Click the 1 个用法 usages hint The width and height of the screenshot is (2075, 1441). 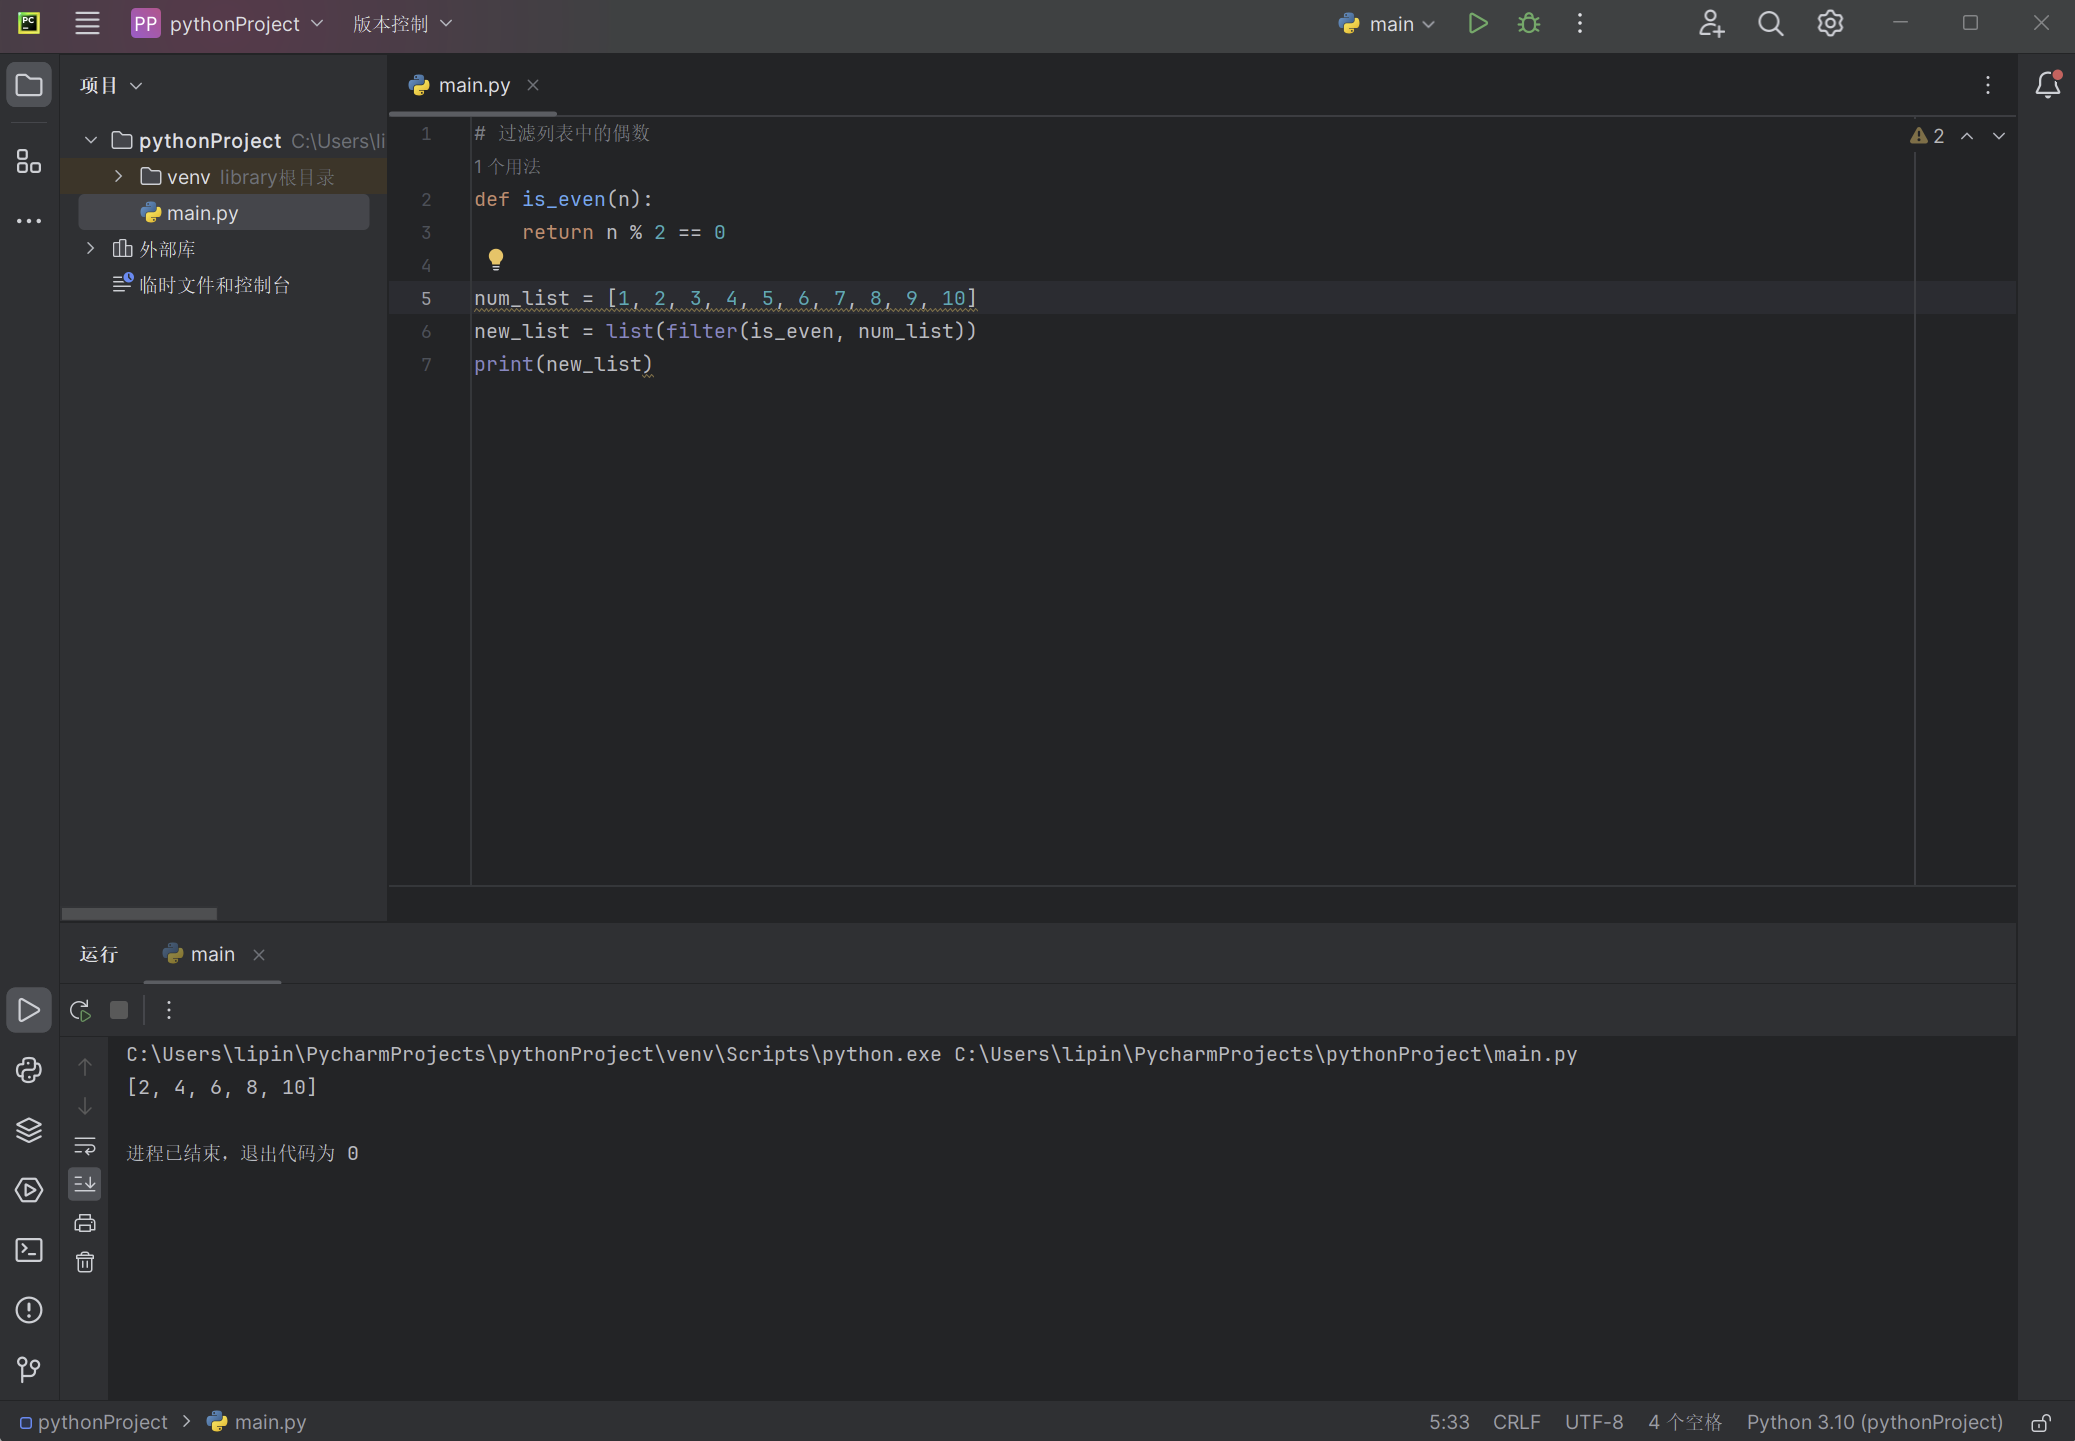(x=507, y=166)
